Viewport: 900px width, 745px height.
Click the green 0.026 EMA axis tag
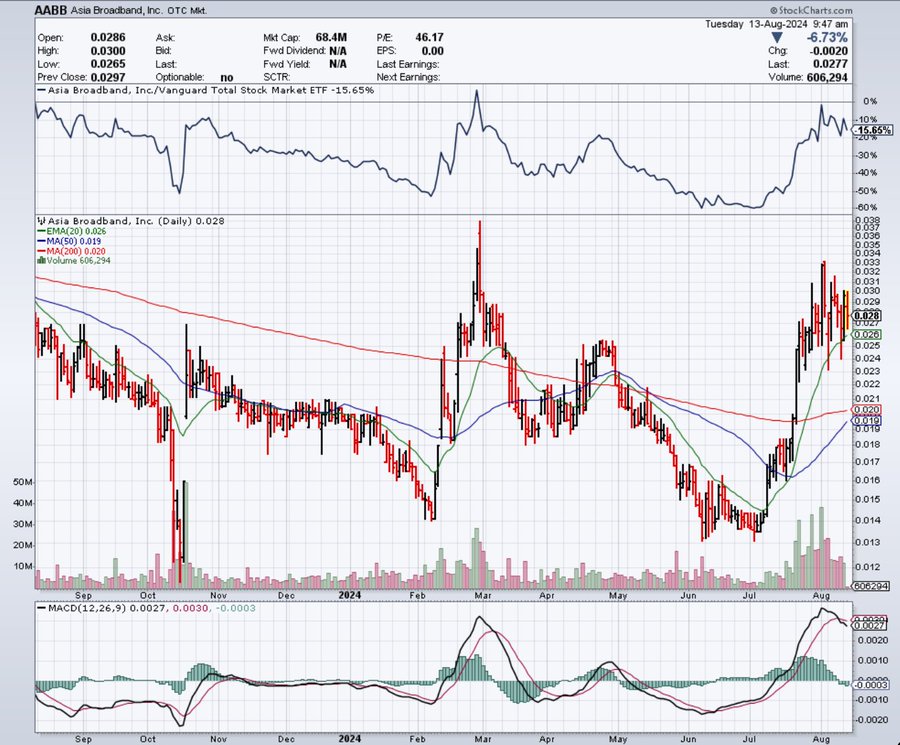(x=867, y=335)
